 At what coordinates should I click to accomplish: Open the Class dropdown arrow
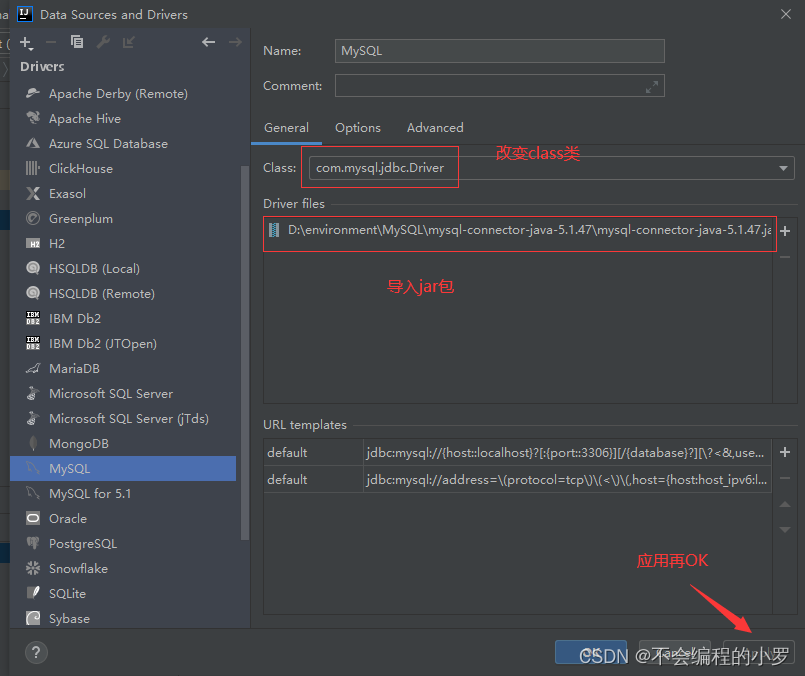pos(783,168)
